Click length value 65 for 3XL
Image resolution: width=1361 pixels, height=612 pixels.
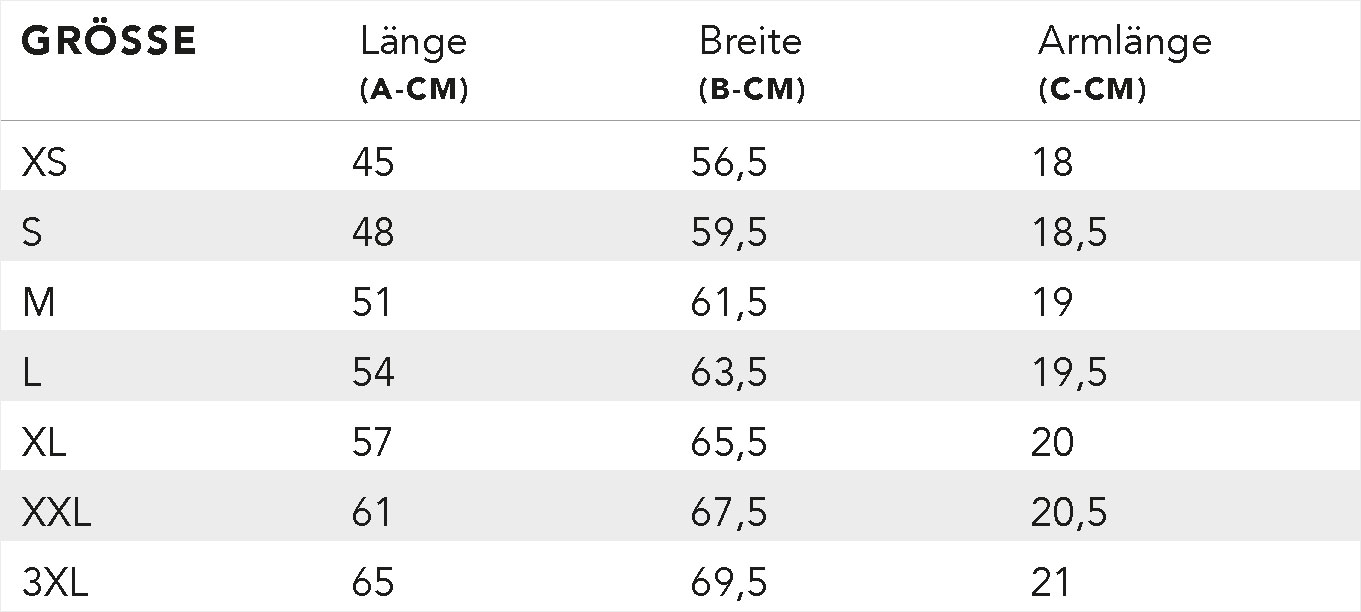pyautogui.click(x=373, y=583)
